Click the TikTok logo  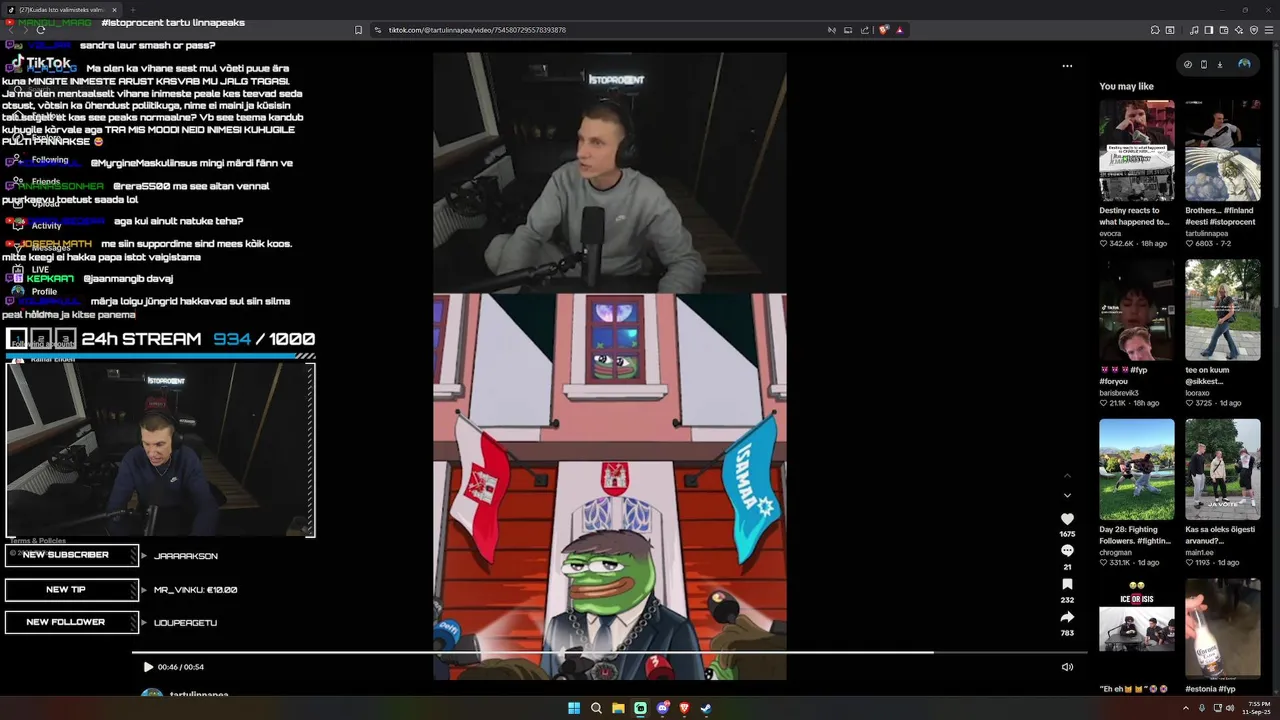42,63
